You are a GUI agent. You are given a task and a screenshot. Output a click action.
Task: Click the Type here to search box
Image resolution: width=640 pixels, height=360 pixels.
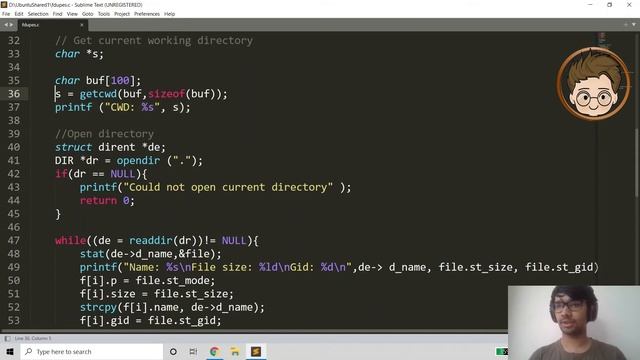point(92,351)
